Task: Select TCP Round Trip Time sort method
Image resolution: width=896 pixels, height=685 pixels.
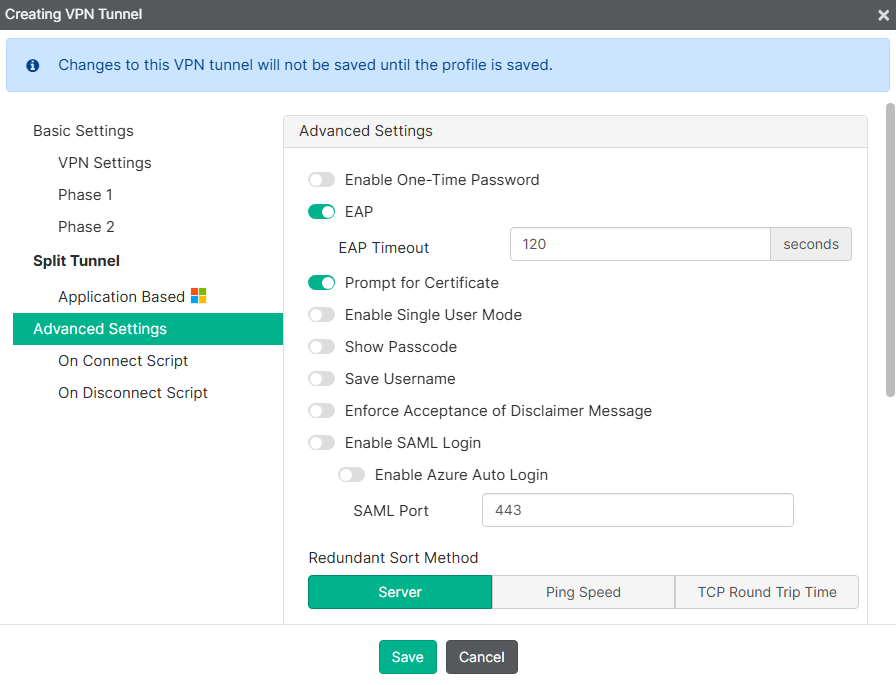Action: (766, 592)
